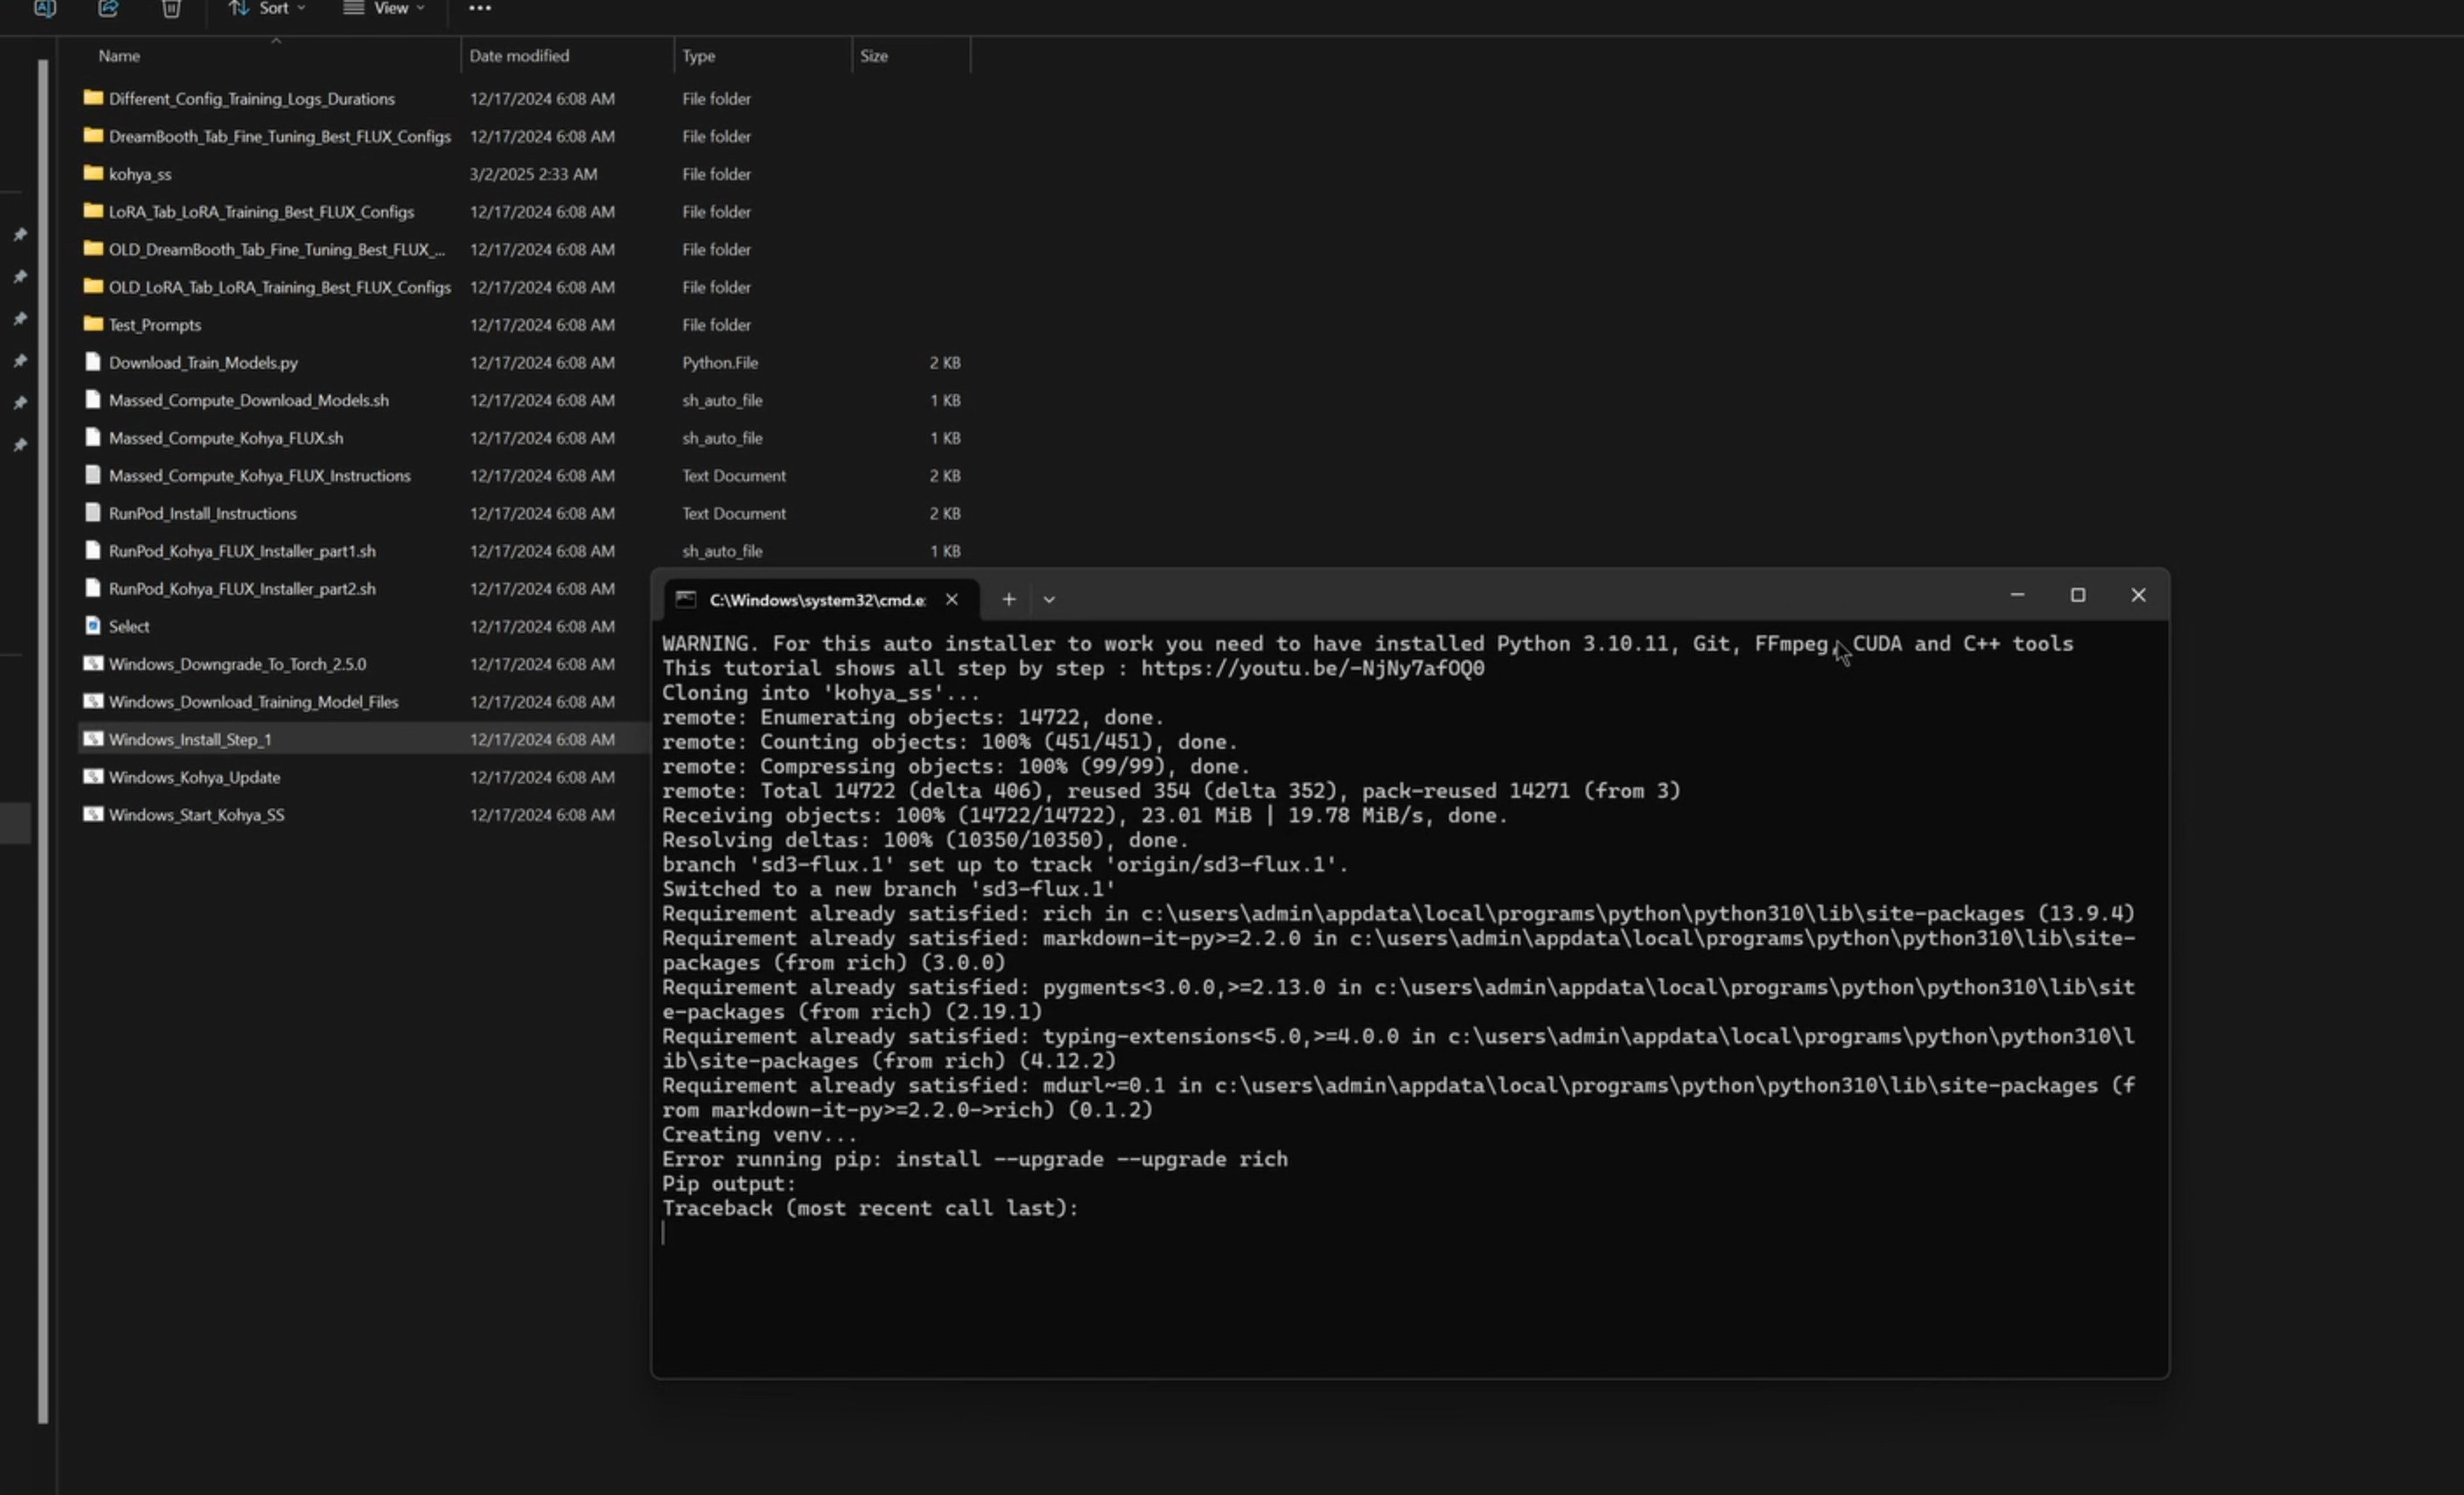This screenshot has height=1495, width=2464.
Task: Click the Type column header
Action: [x=698, y=56]
